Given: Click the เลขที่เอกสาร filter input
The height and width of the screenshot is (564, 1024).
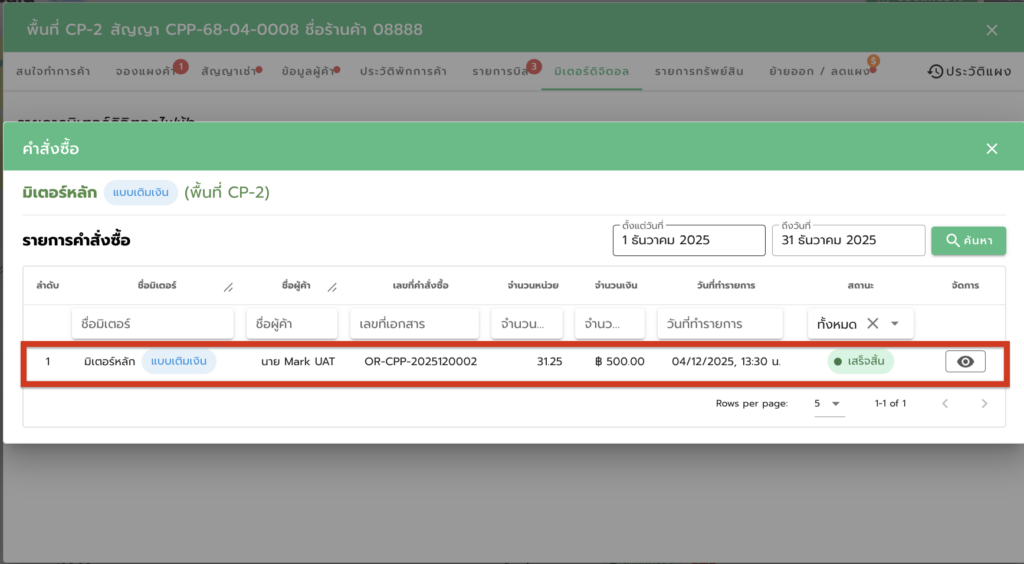Looking at the screenshot, I should 414,324.
